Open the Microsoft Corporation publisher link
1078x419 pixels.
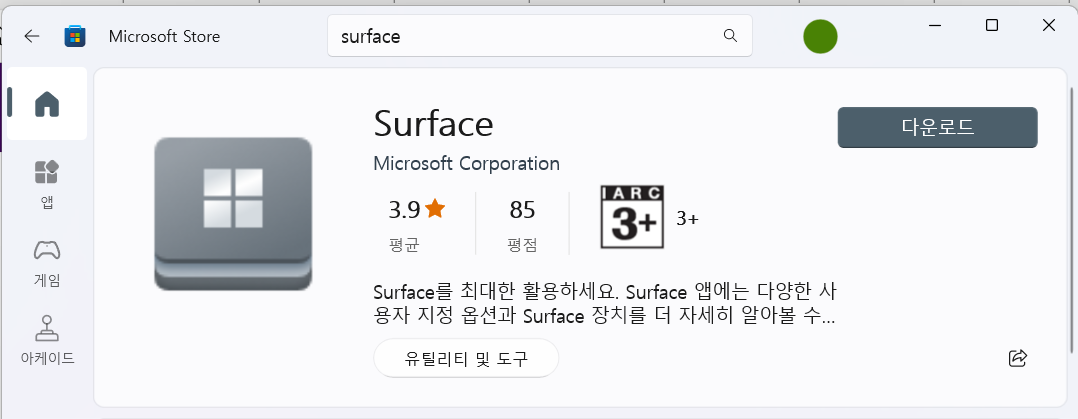tap(466, 164)
